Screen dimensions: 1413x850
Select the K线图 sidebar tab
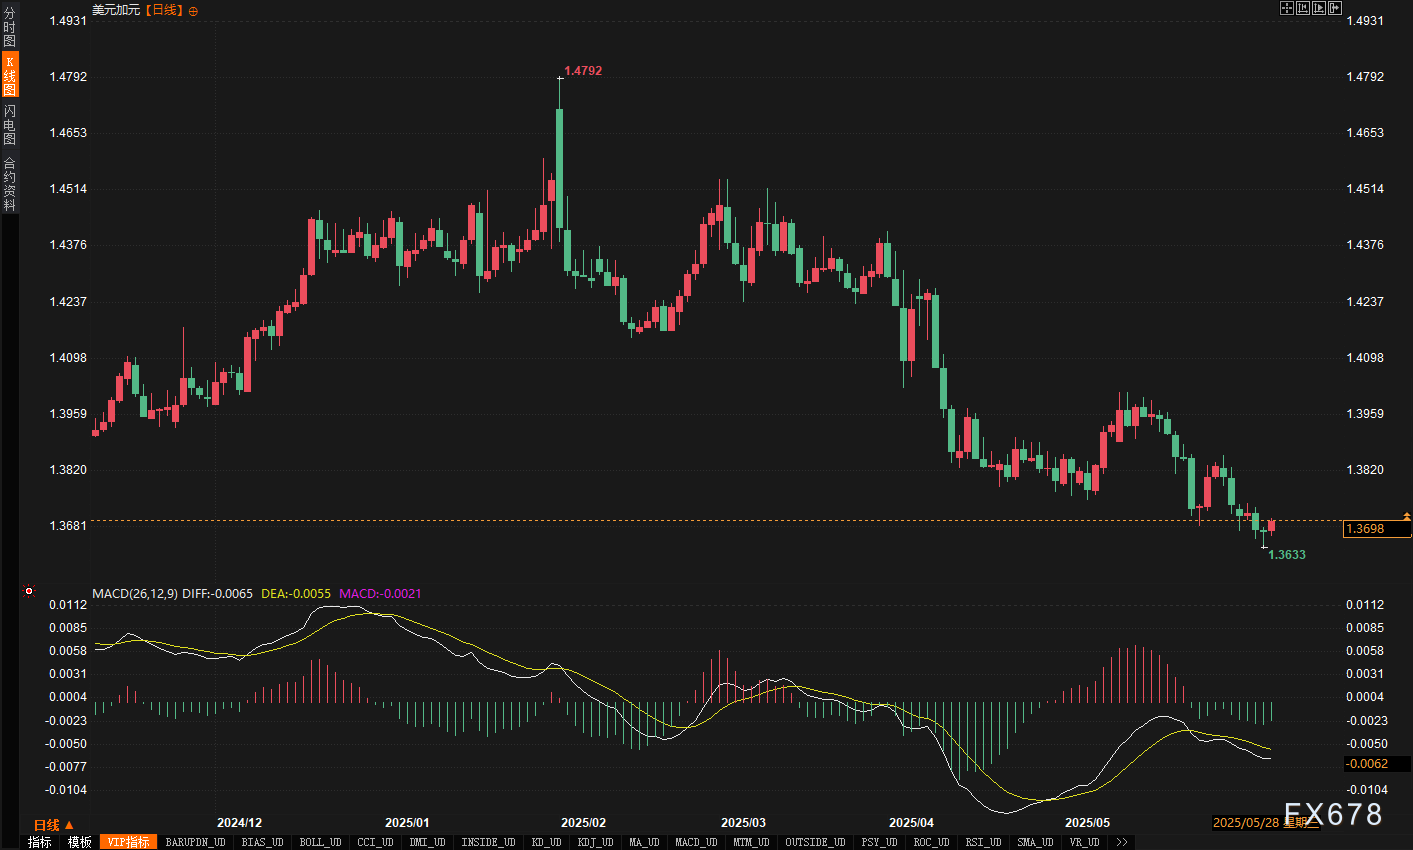(x=9, y=75)
